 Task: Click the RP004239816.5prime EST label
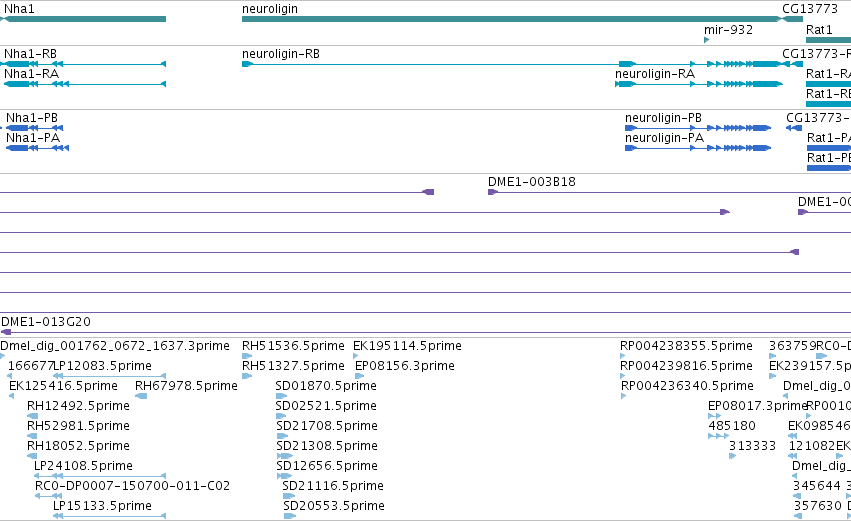coord(687,366)
